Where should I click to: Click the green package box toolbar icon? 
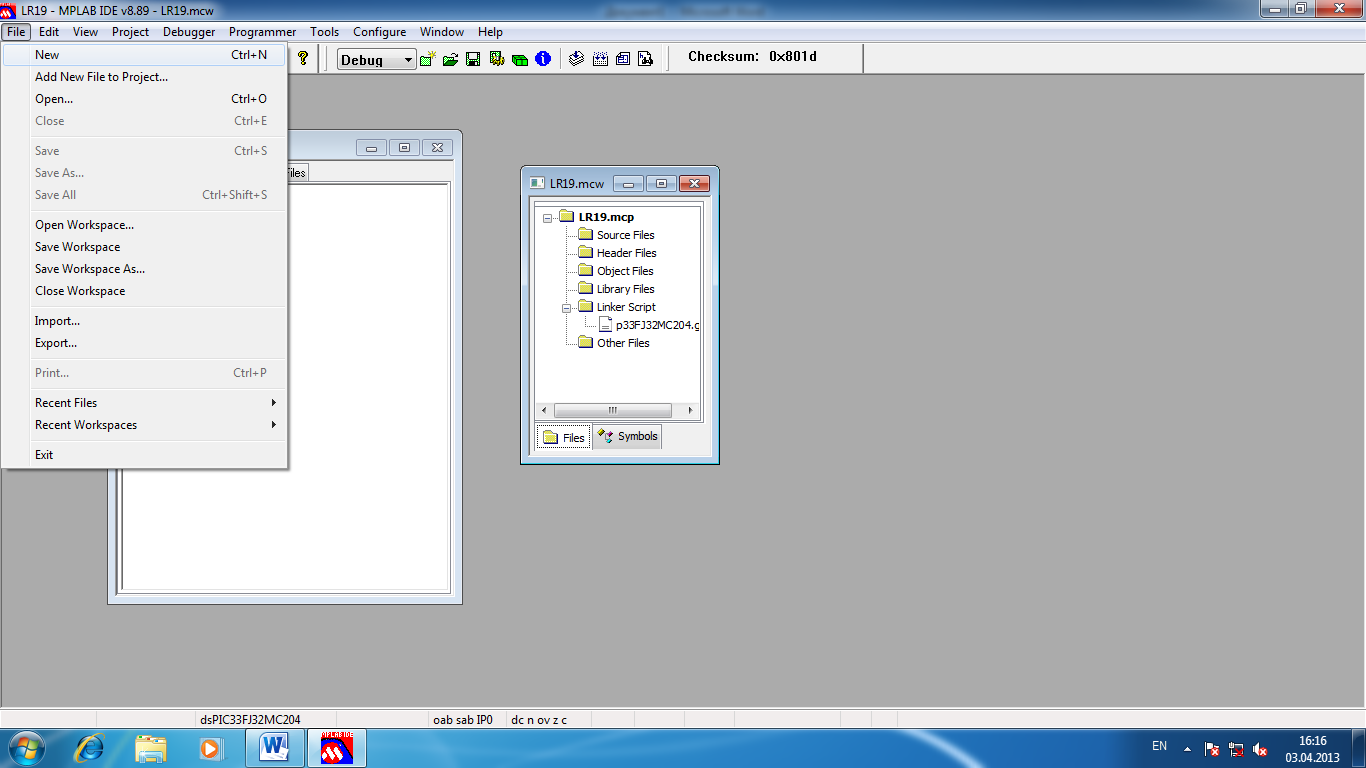click(x=519, y=59)
